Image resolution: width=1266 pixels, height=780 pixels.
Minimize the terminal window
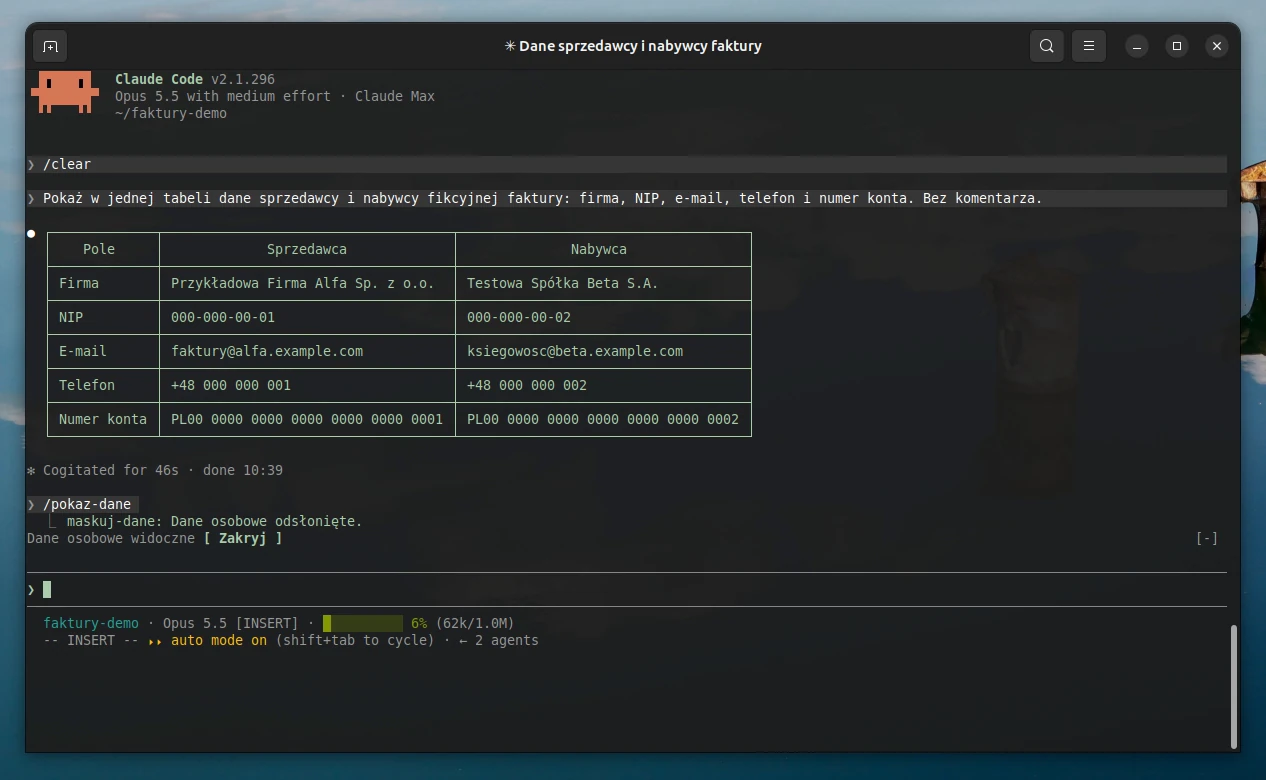point(1137,46)
